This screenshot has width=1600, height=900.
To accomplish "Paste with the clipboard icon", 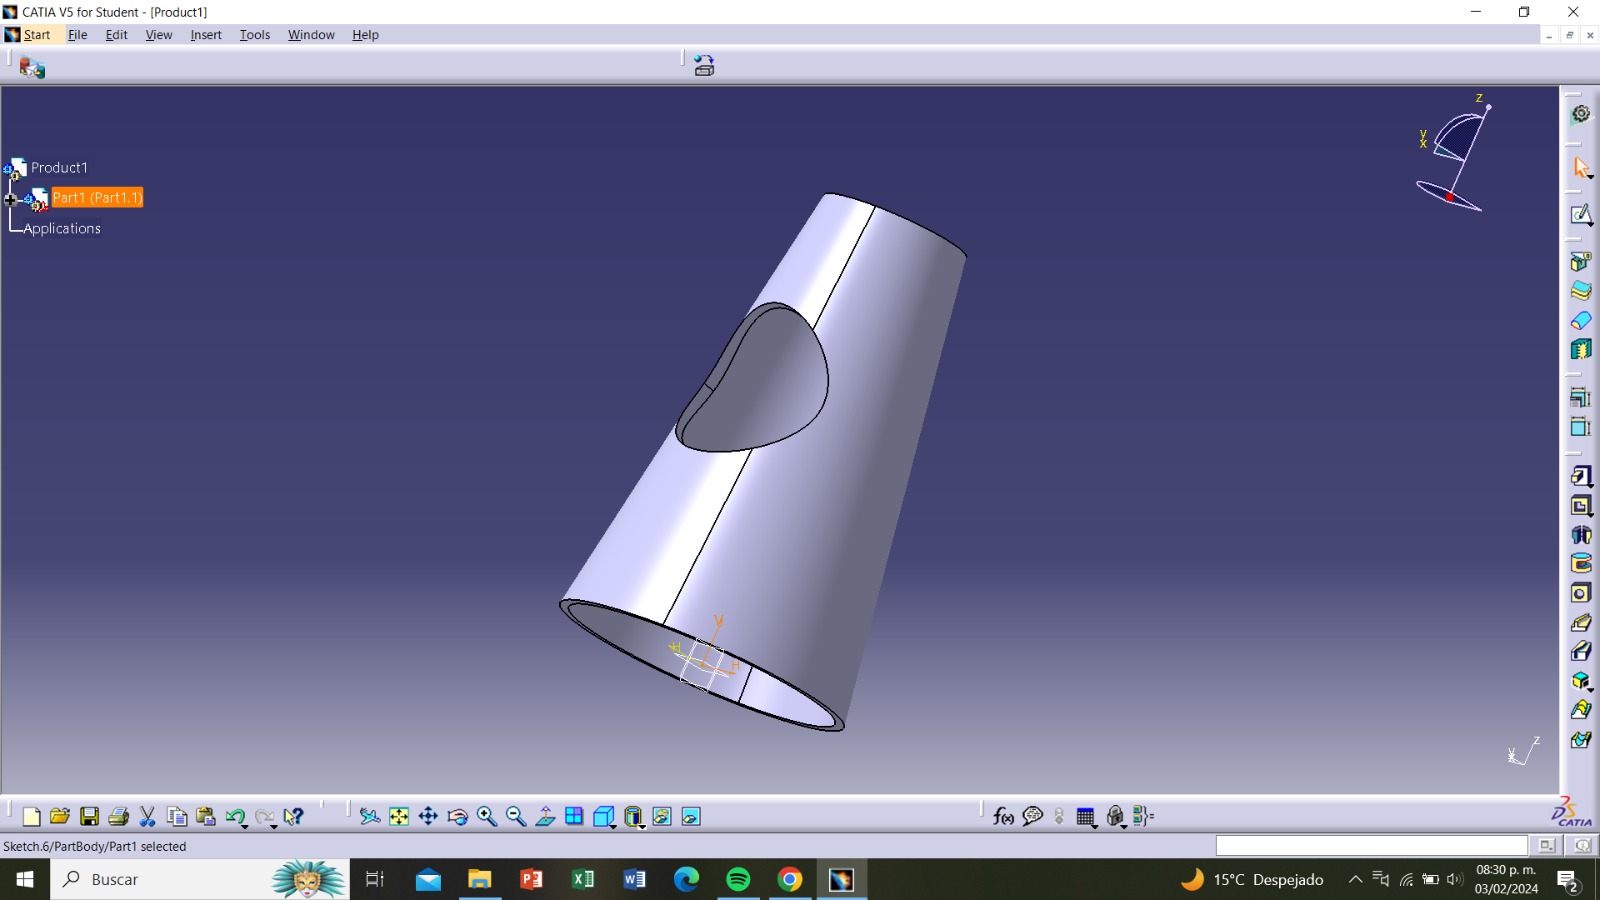I will click(x=206, y=817).
